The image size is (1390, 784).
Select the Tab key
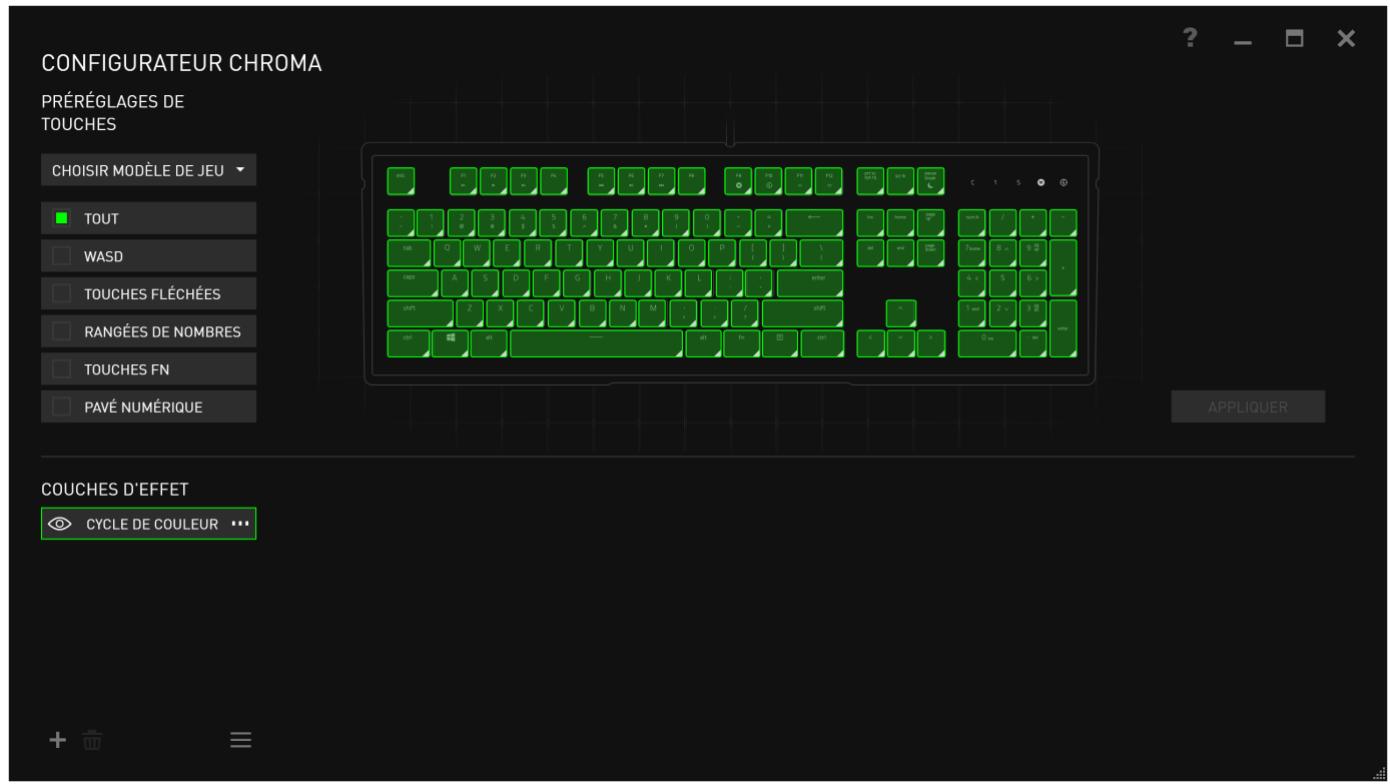[x=409, y=253]
